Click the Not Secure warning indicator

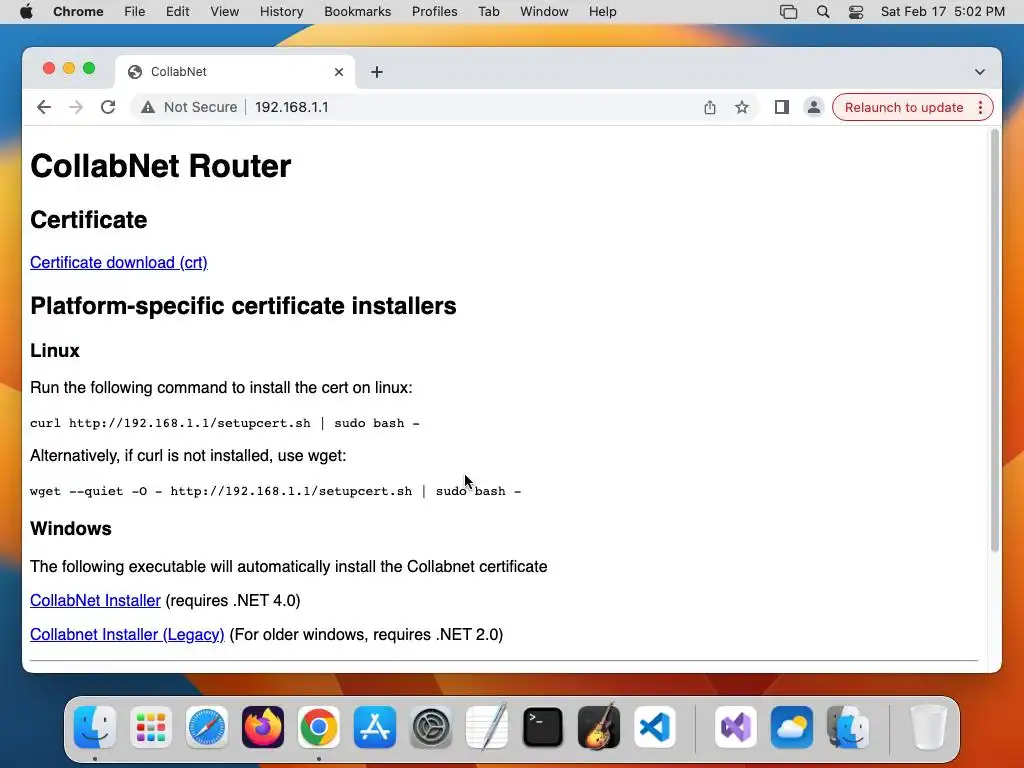pos(189,107)
